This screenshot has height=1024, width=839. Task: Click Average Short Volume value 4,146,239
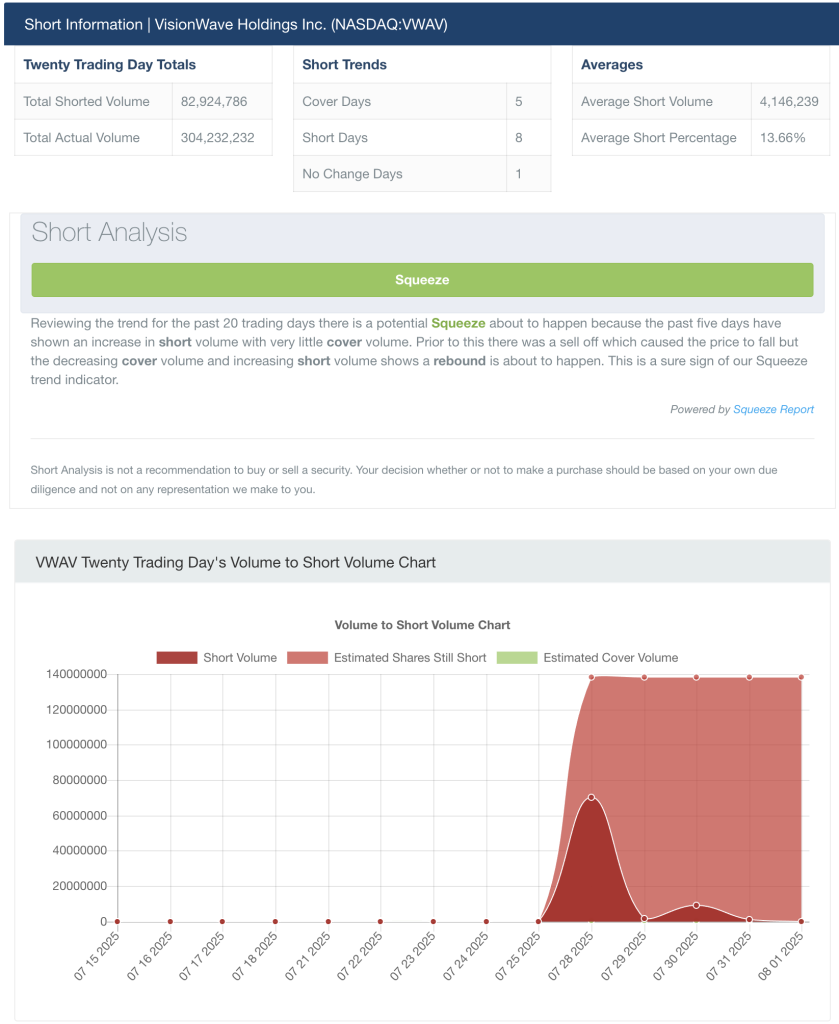point(789,101)
